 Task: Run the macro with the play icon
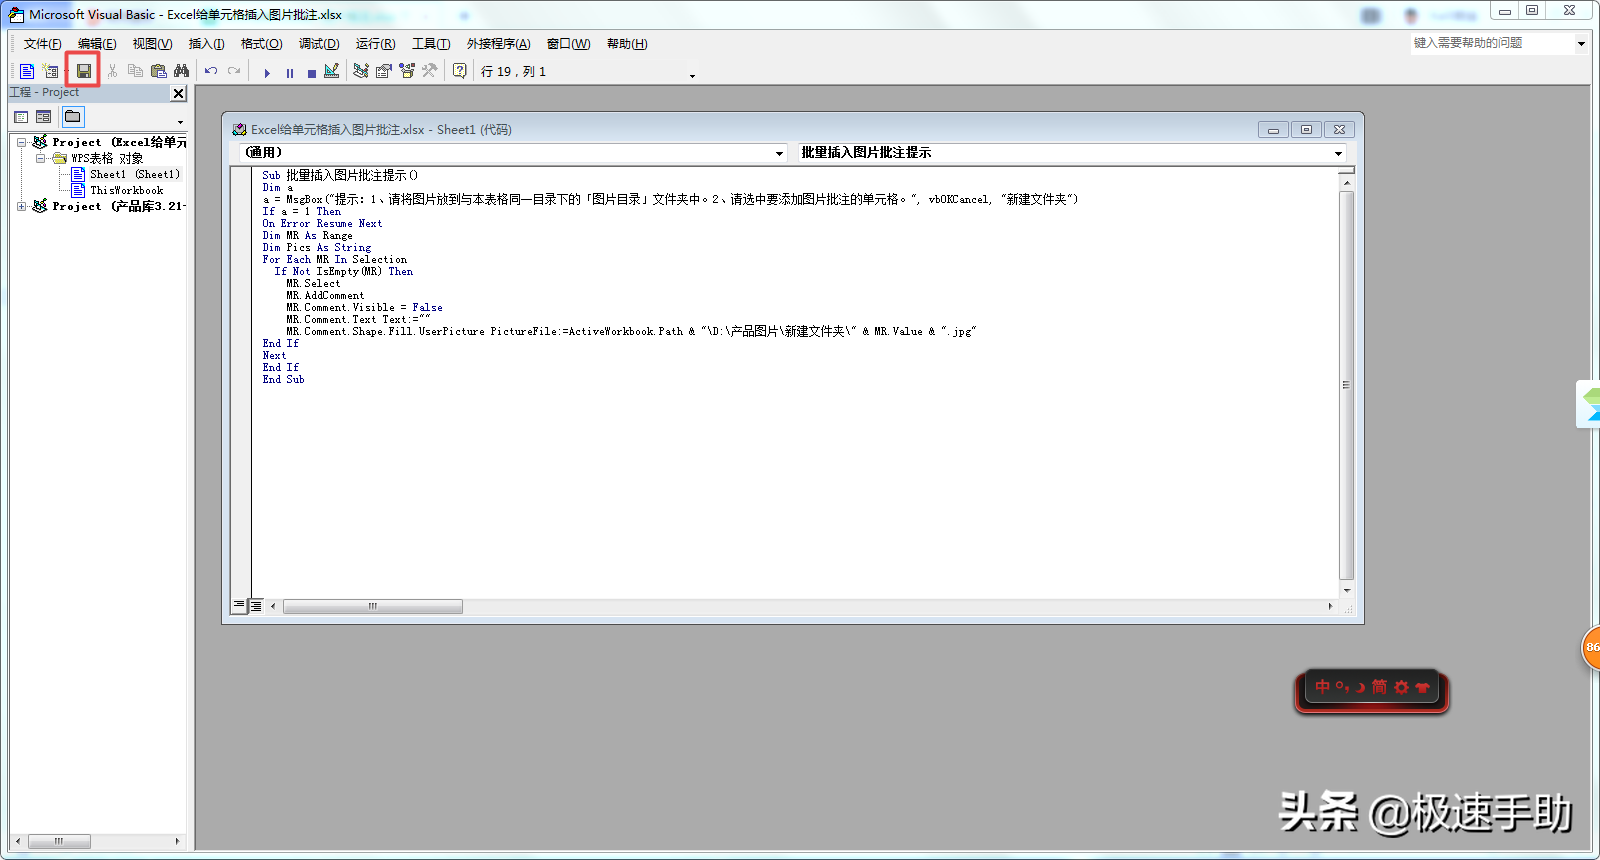(267, 72)
